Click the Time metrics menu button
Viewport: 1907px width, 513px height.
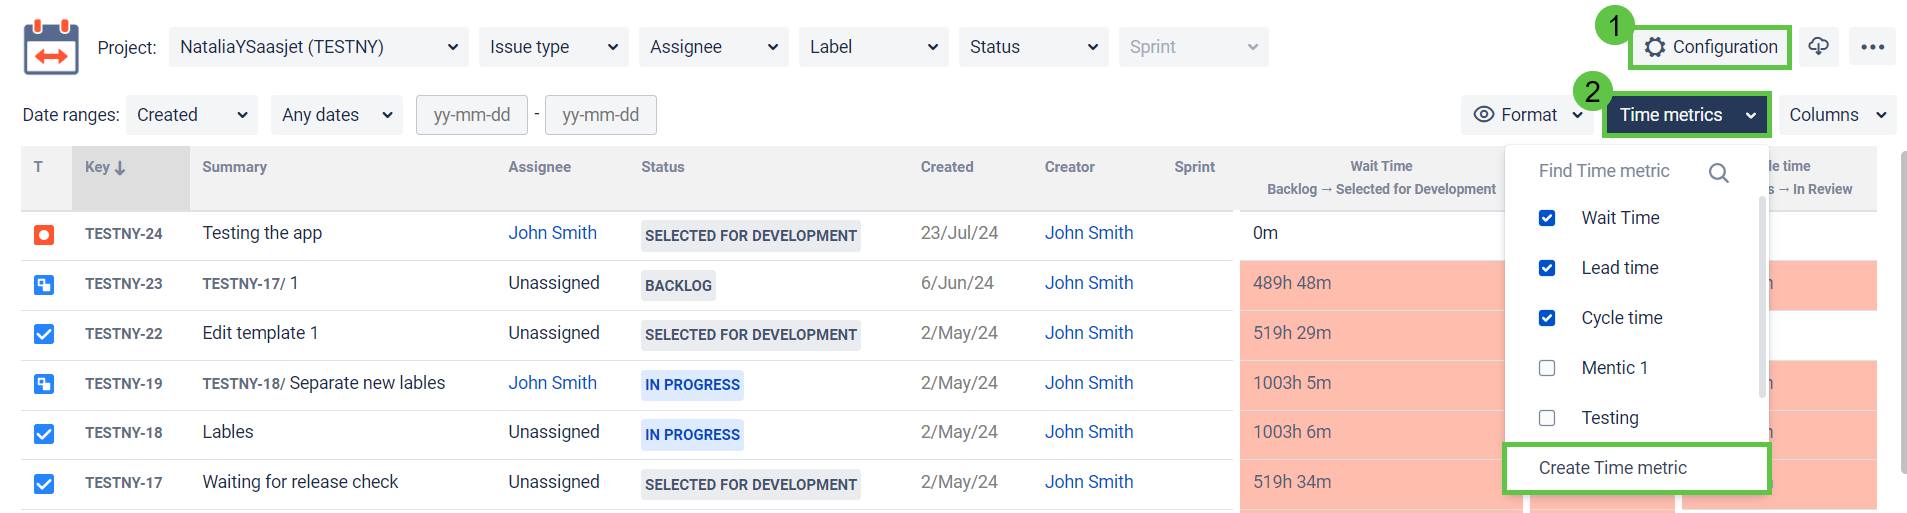coord(1686,115)
